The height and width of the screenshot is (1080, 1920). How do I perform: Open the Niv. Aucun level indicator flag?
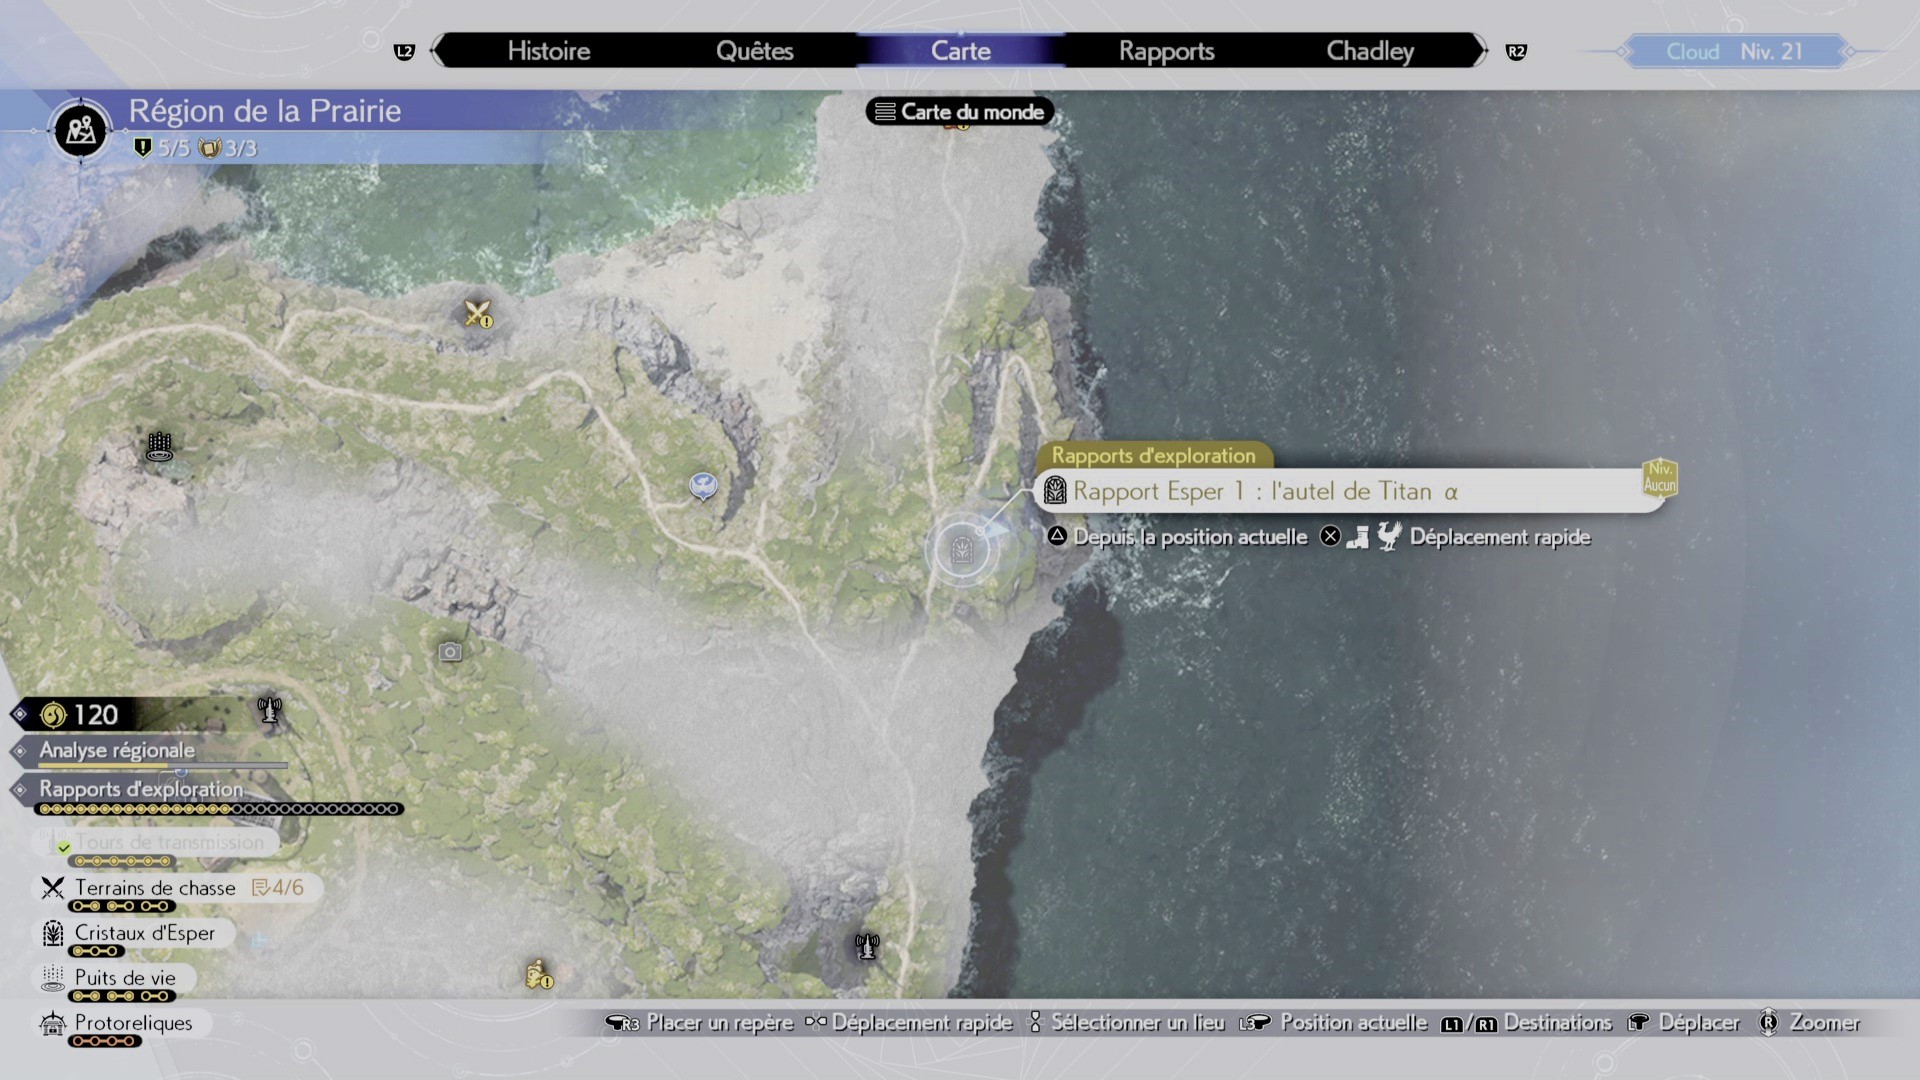point(1659,479)
